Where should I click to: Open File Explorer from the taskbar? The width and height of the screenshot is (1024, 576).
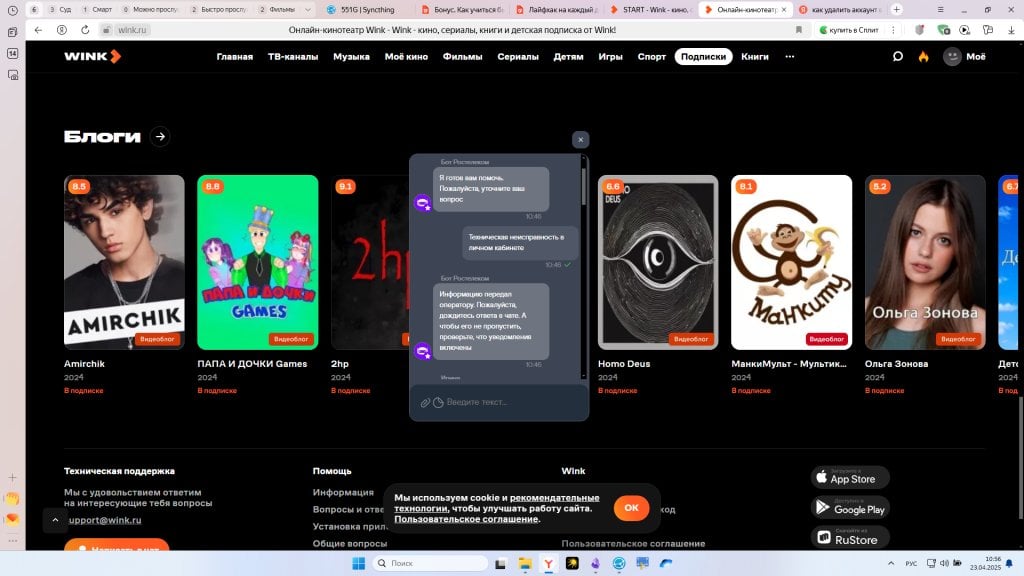pyautogui.click(x=525, y=563)
